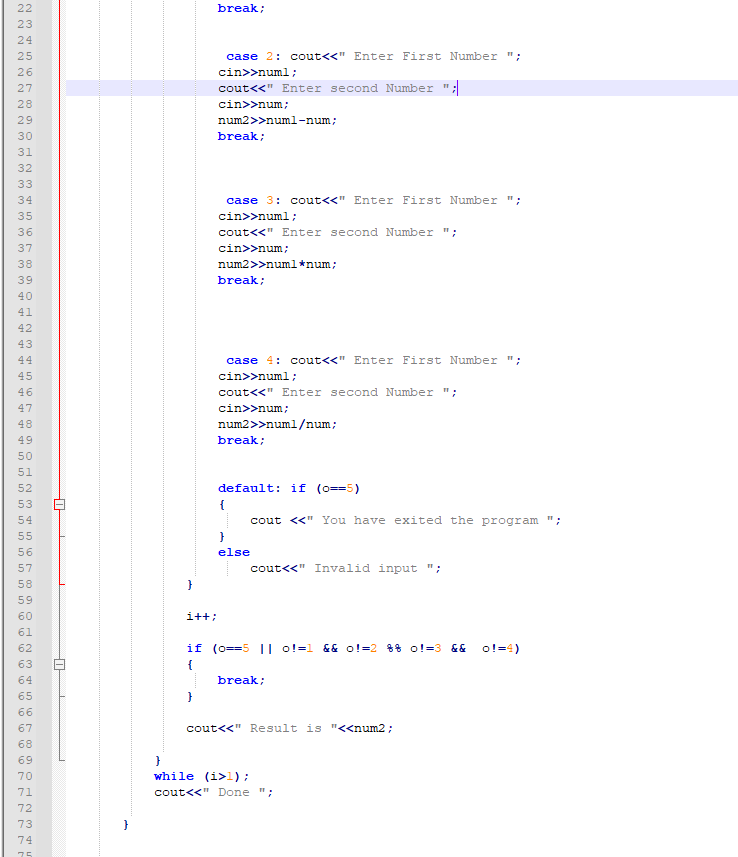
Task: Click the 'break;' on line 30
Action: tap(242, 137)
